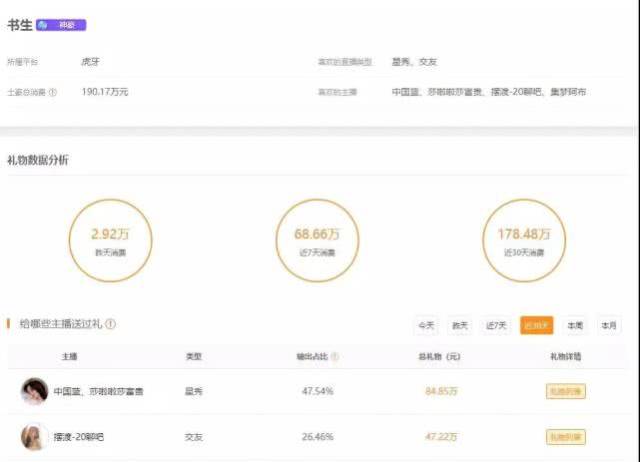Click the user name 书生 title
The height and width of the screenshot is (462, 640).
click(x=20, y=25)
